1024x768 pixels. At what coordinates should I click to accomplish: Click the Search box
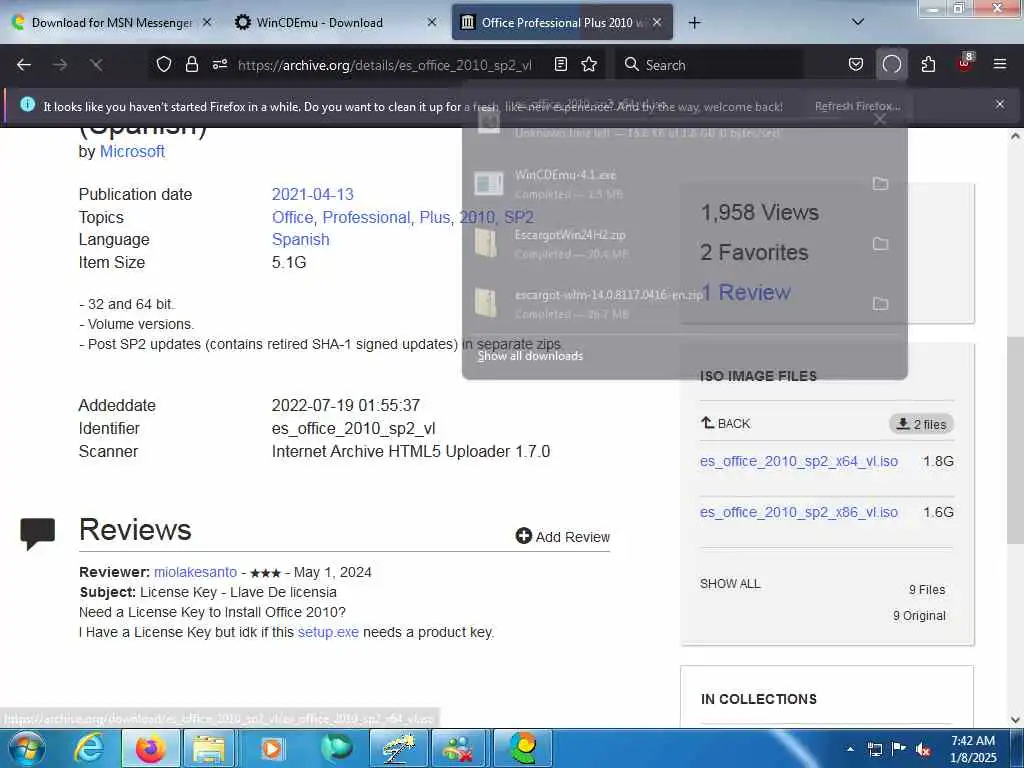[709, 65]
